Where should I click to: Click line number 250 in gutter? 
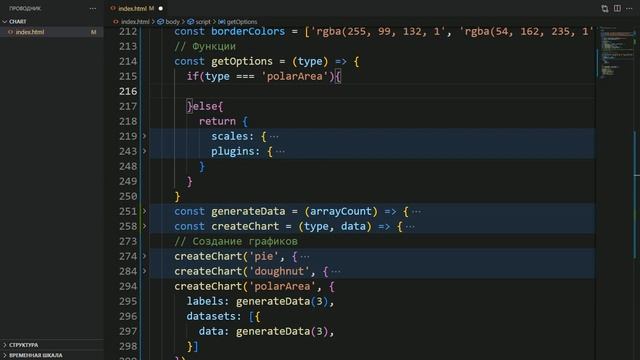(128, 196)
